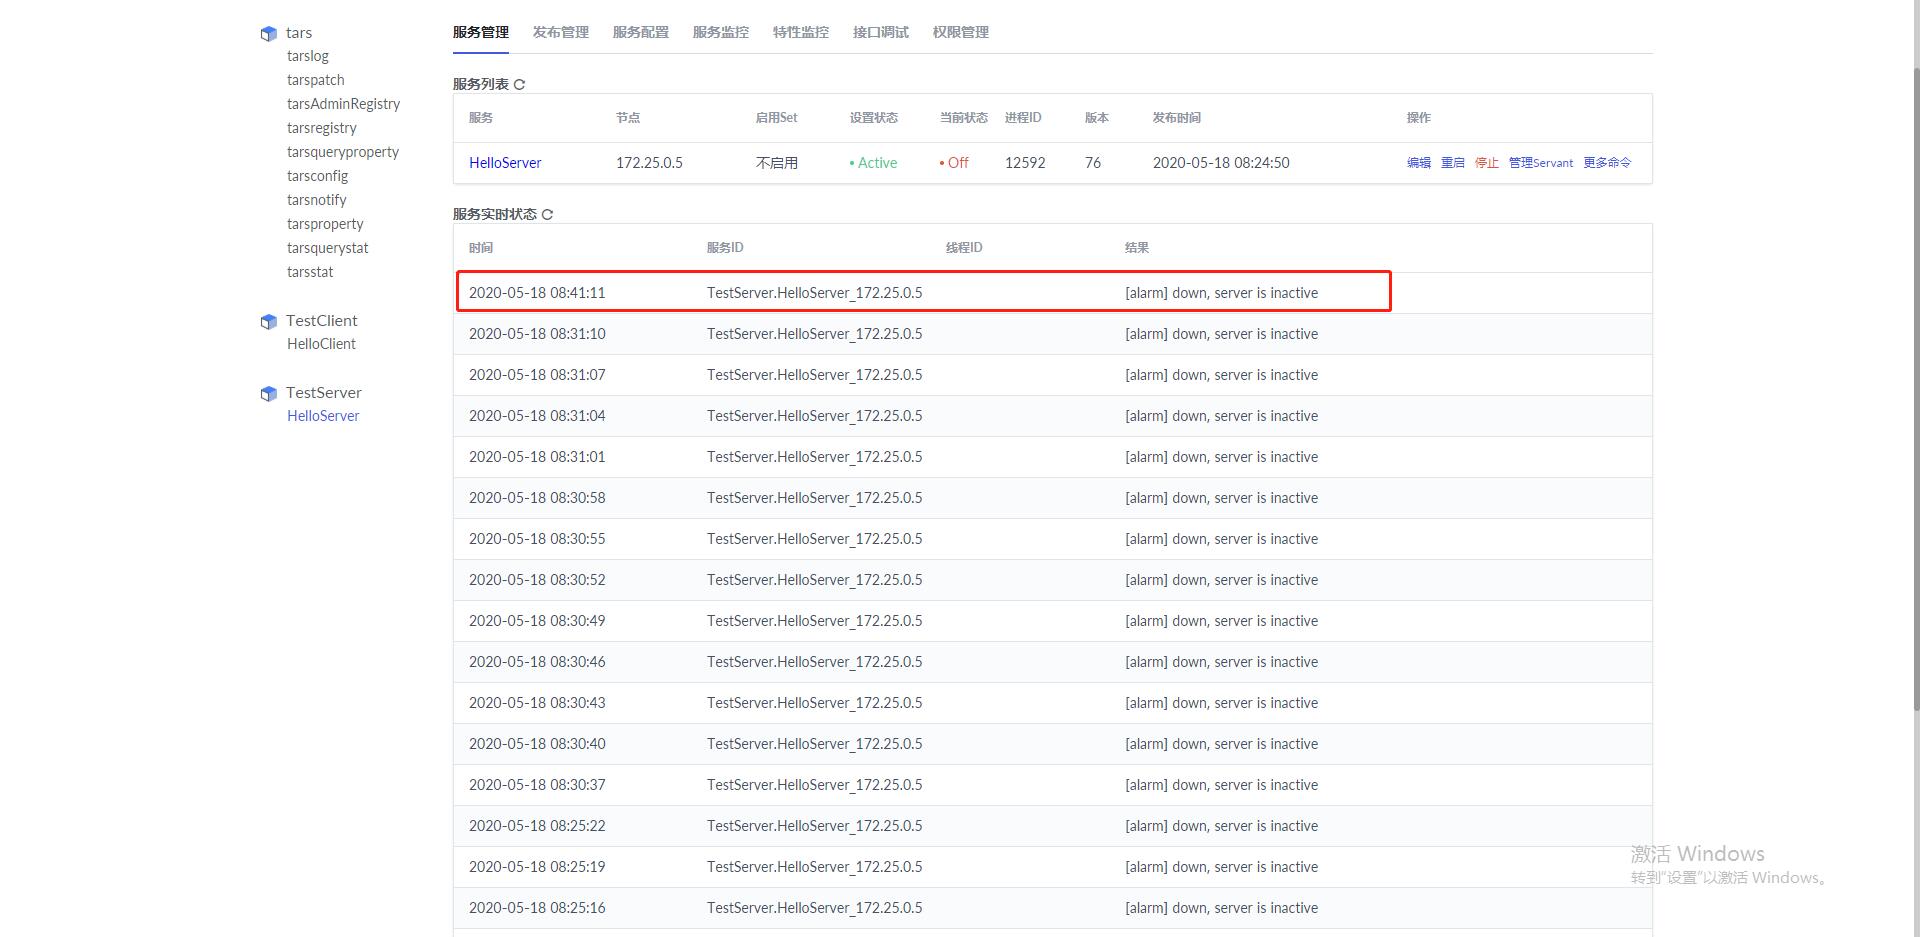This screenshot has height=937, width=1920.
Task: Select HelloClient under TestClient
Action: click(x=321, y=343)
